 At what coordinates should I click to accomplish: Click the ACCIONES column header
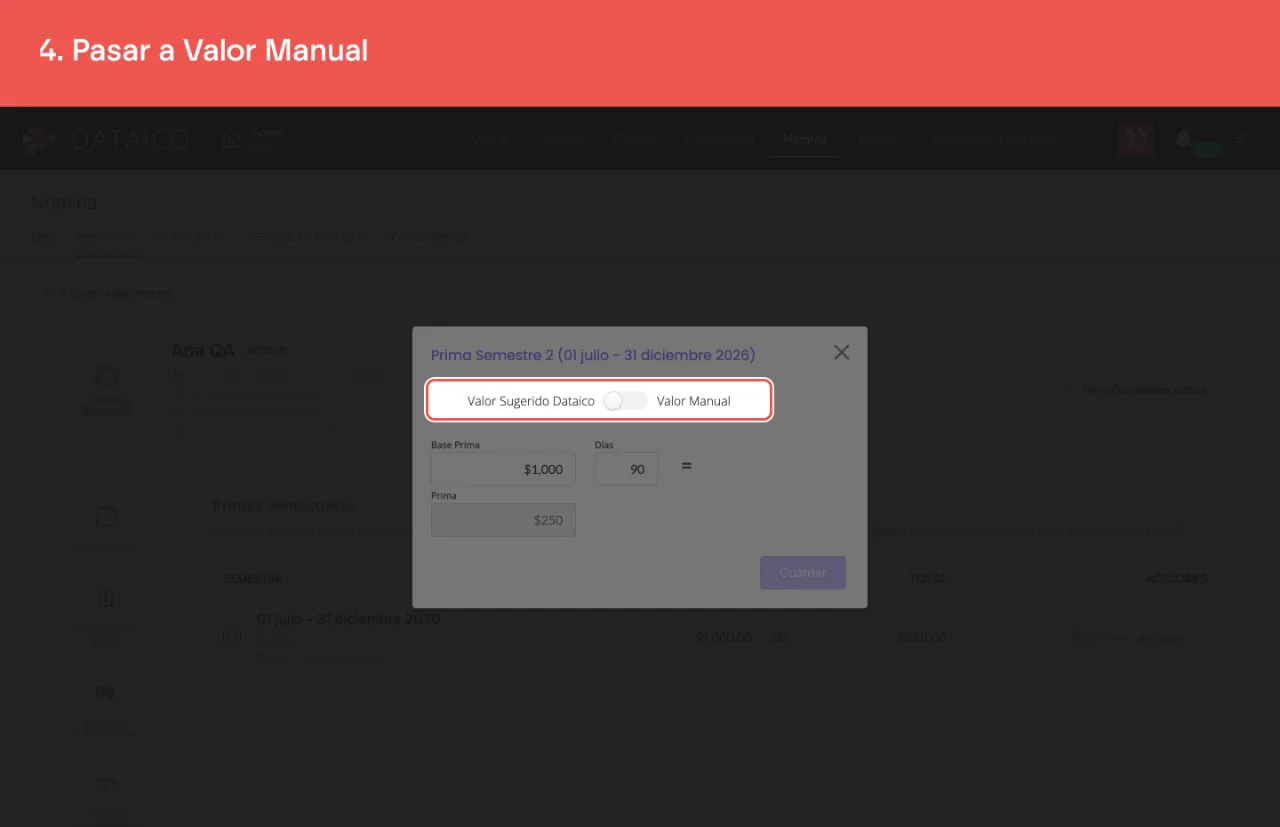click(x=1177, y=578)
